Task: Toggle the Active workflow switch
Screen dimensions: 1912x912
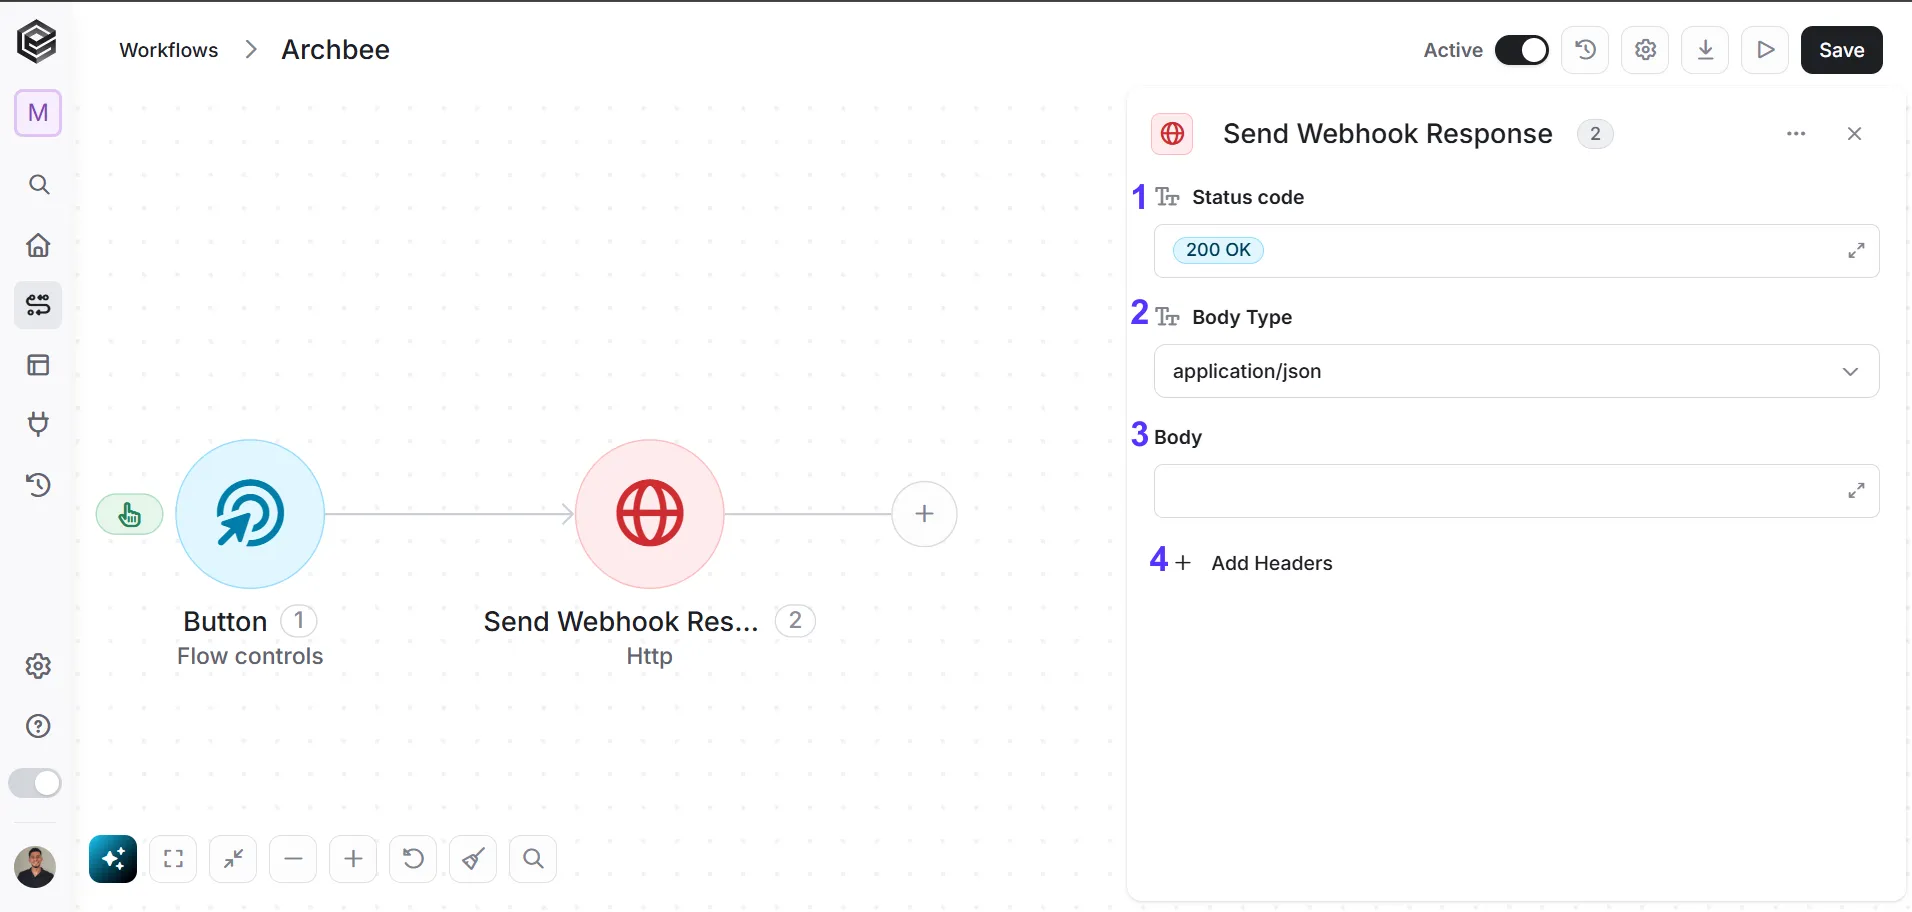Action: [x=1521, y=50]
